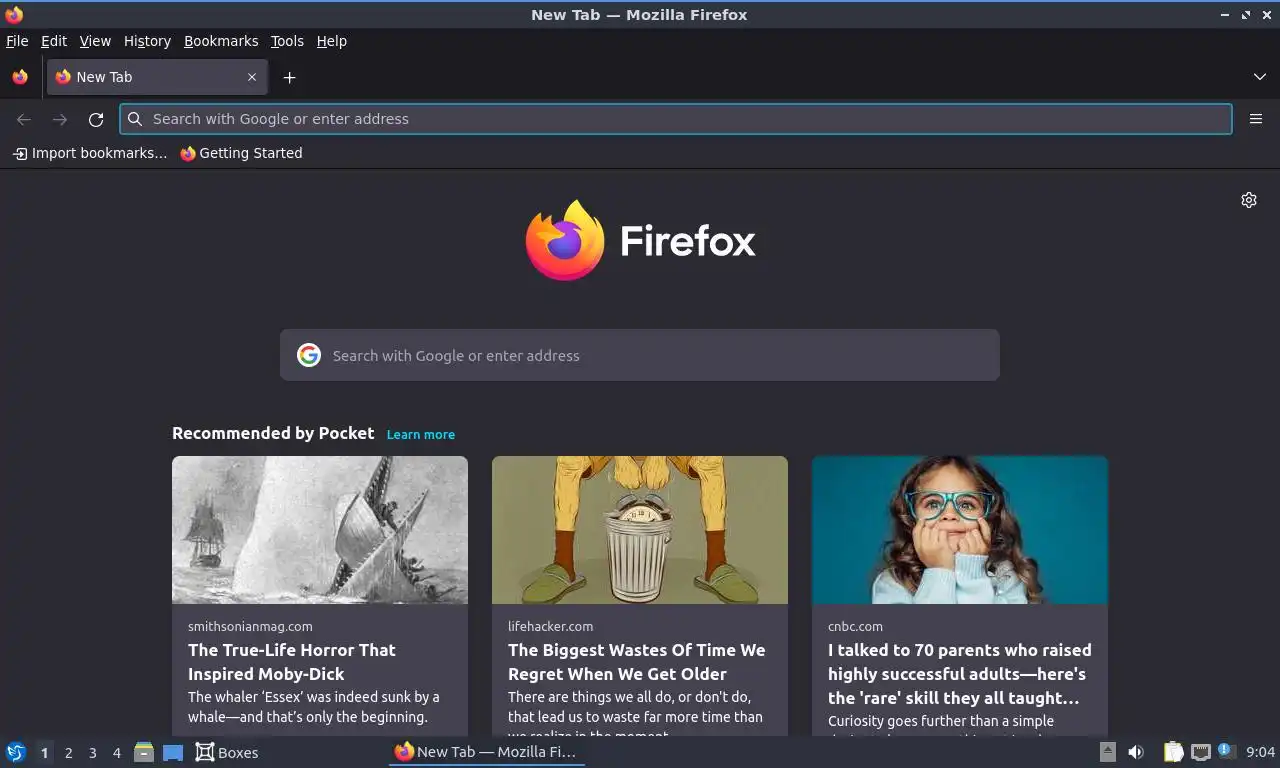Select the New Tab tab
This screenshot has height=768, width=1280.
tap(156, 77)
